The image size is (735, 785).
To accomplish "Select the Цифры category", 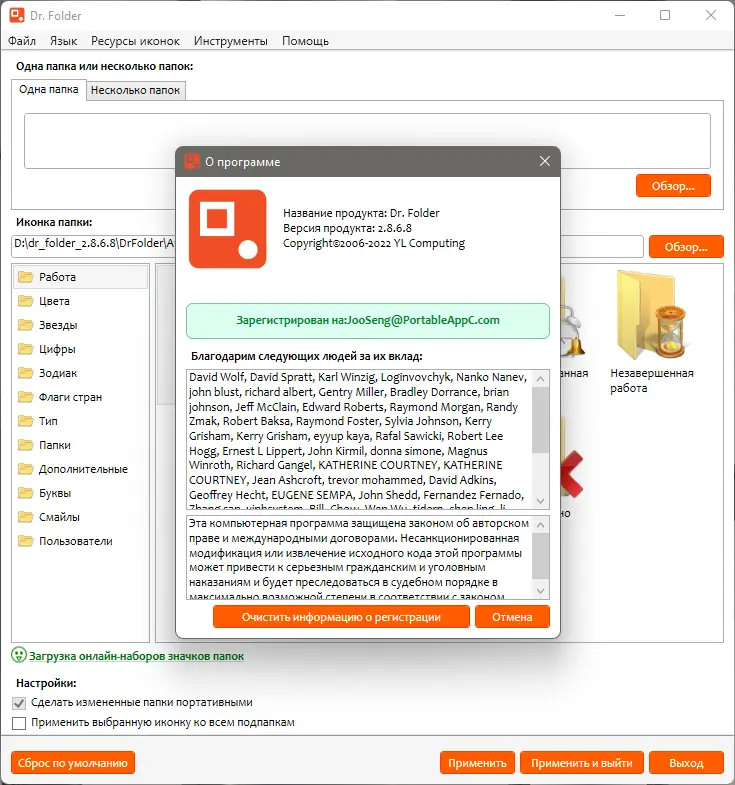I will pyautogui.click(x=81, y=349).
